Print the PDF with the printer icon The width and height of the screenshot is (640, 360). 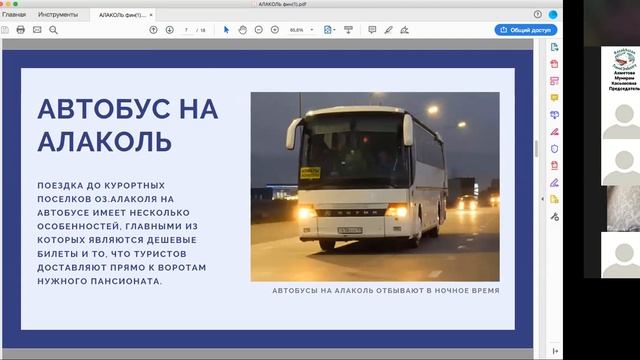tap(20, 30)
